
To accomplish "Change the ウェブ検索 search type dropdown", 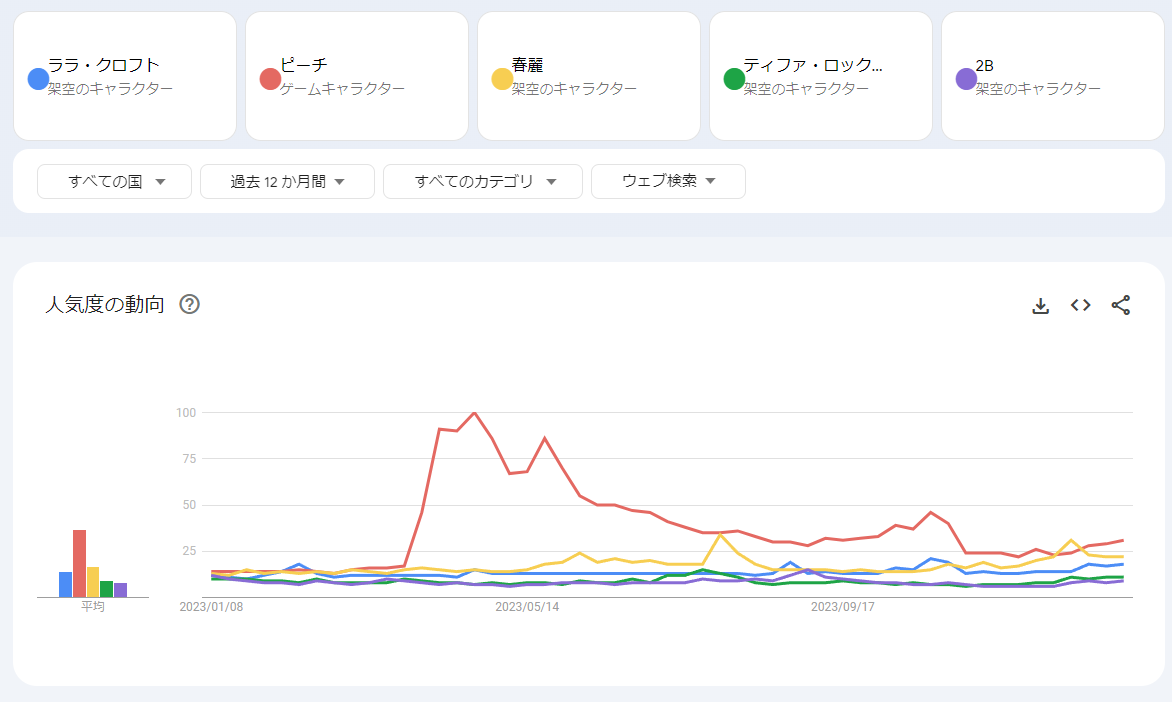I will pos(668,182).
